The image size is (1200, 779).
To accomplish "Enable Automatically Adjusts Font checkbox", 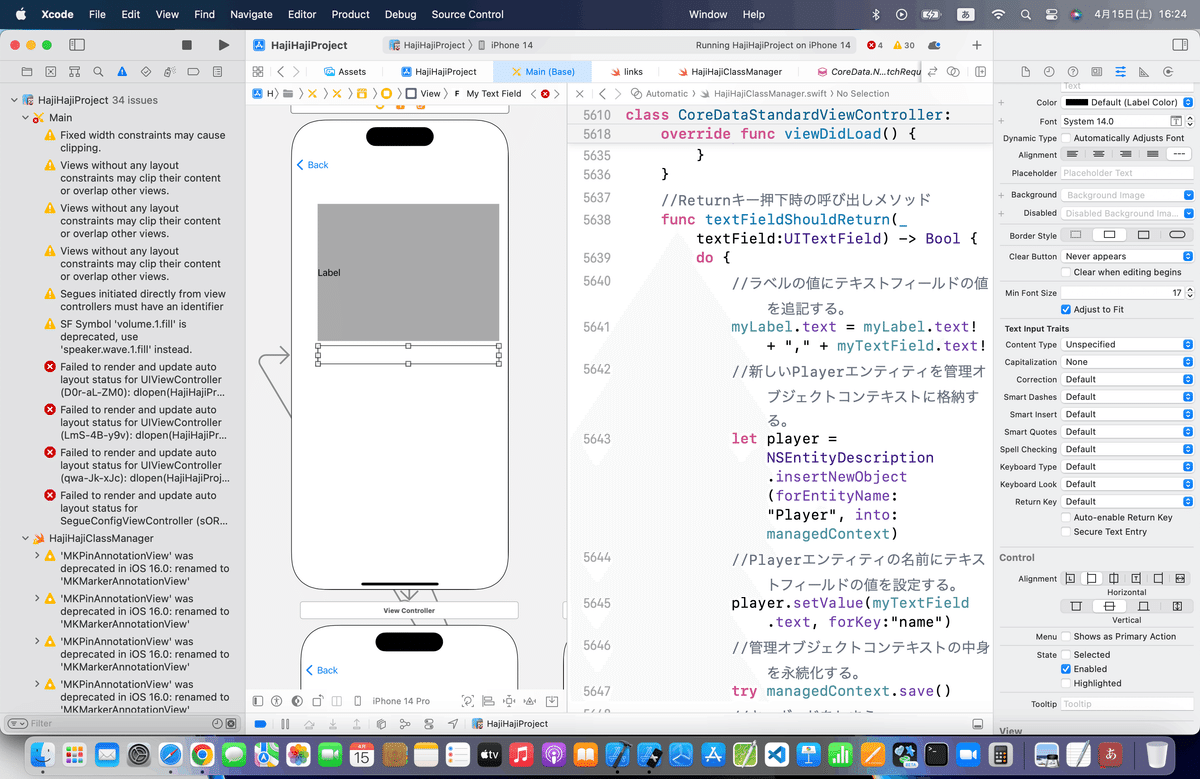I will tap(1066, 138).
